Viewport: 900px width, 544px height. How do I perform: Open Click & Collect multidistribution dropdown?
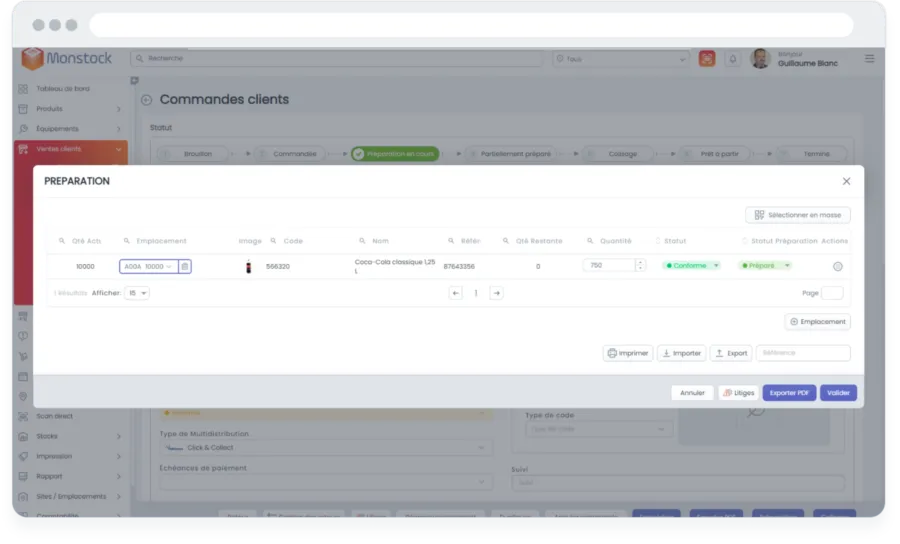pyautogui.click(x=325, y=448)
